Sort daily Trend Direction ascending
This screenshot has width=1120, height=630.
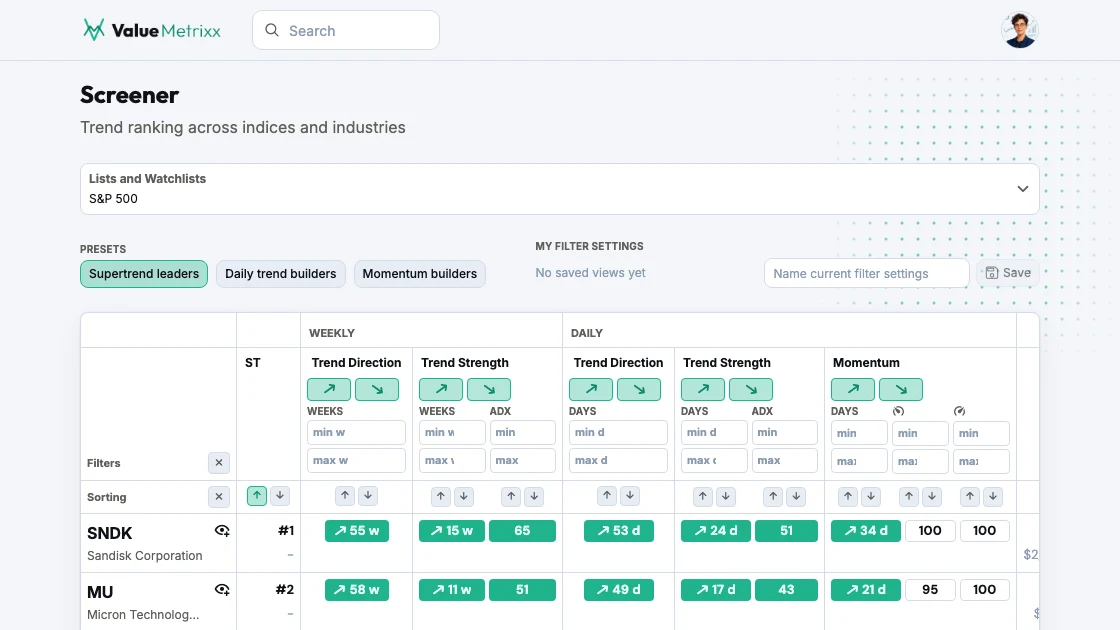pos(607,495)
